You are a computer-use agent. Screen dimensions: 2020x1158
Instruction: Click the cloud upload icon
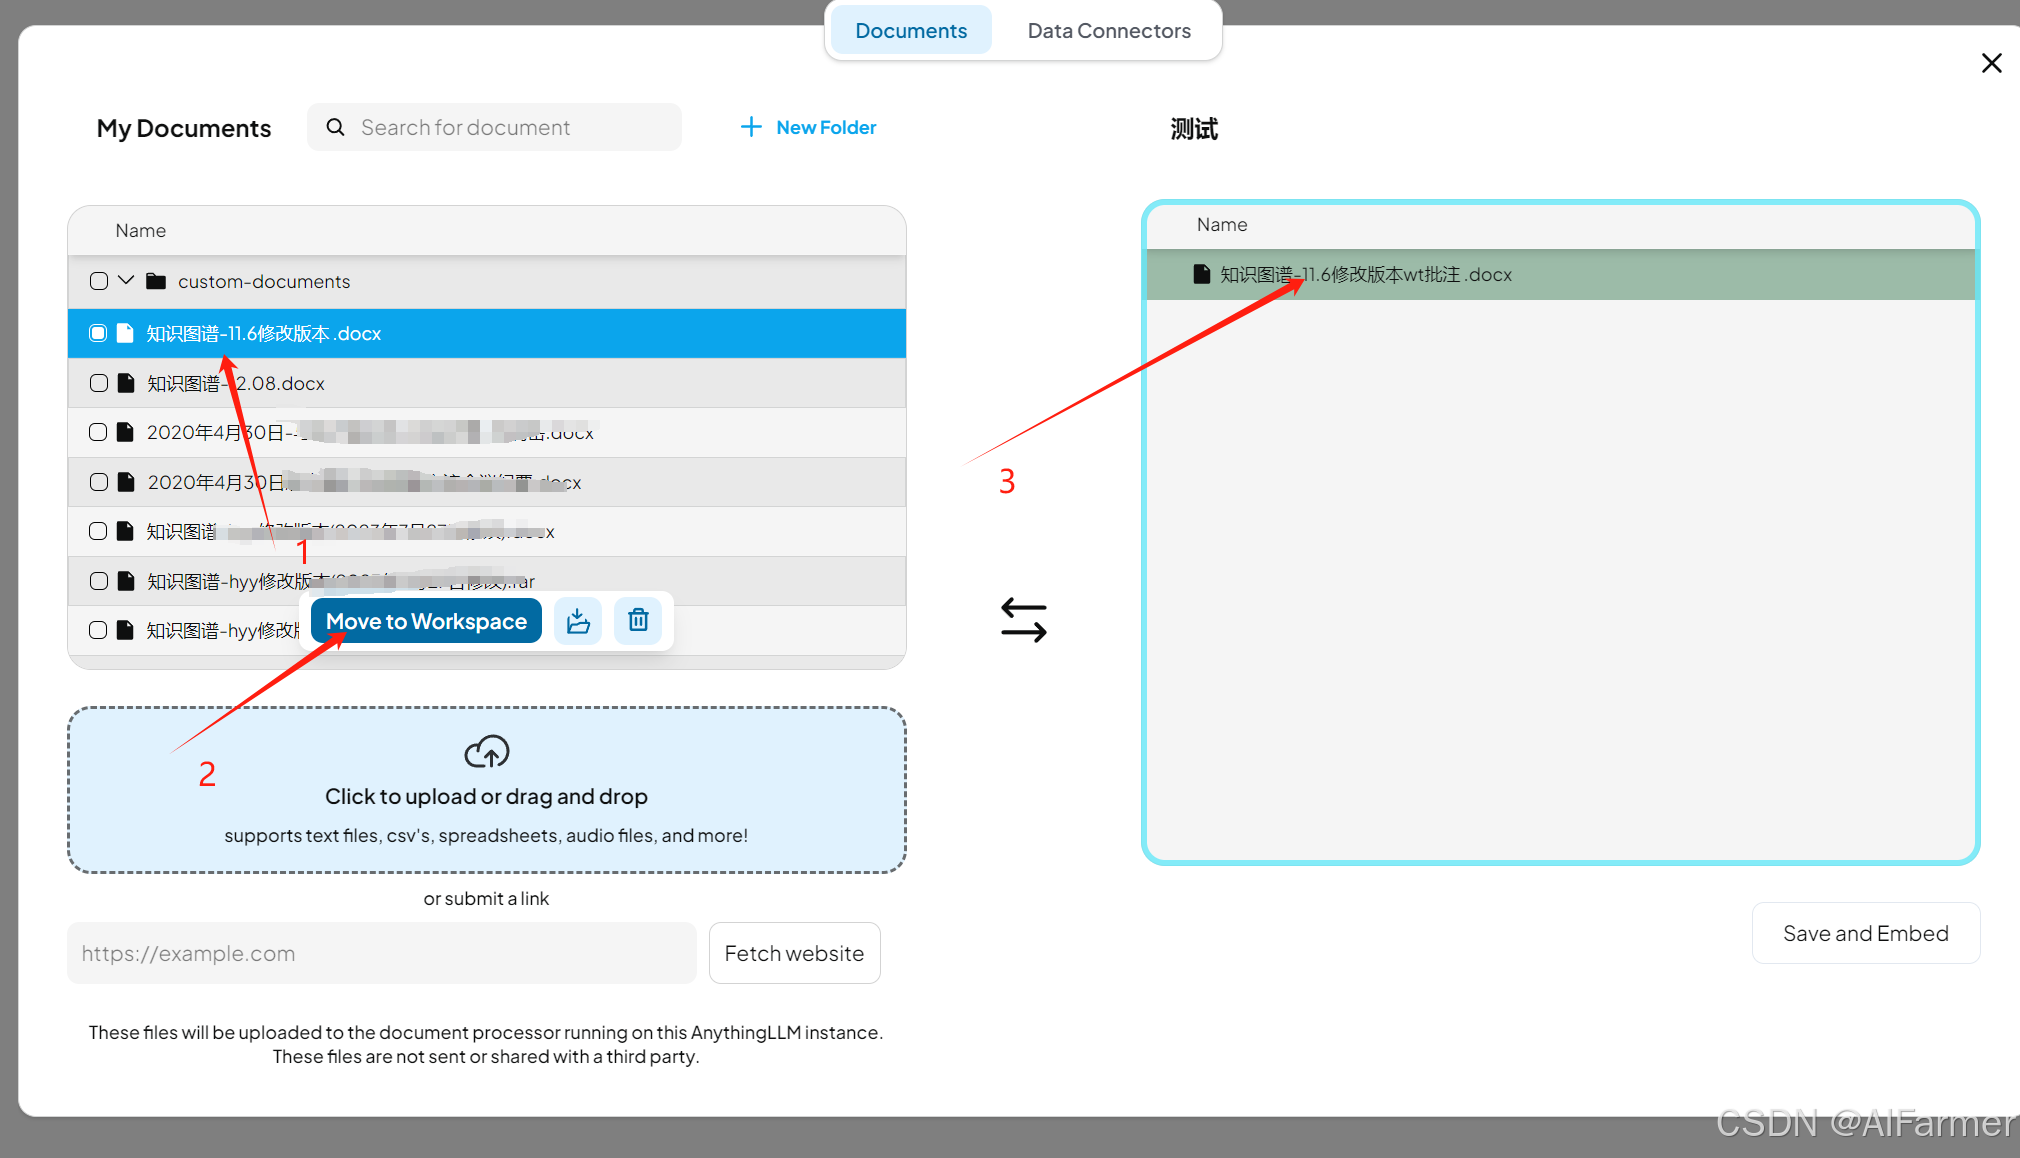[x=486, y=752]
